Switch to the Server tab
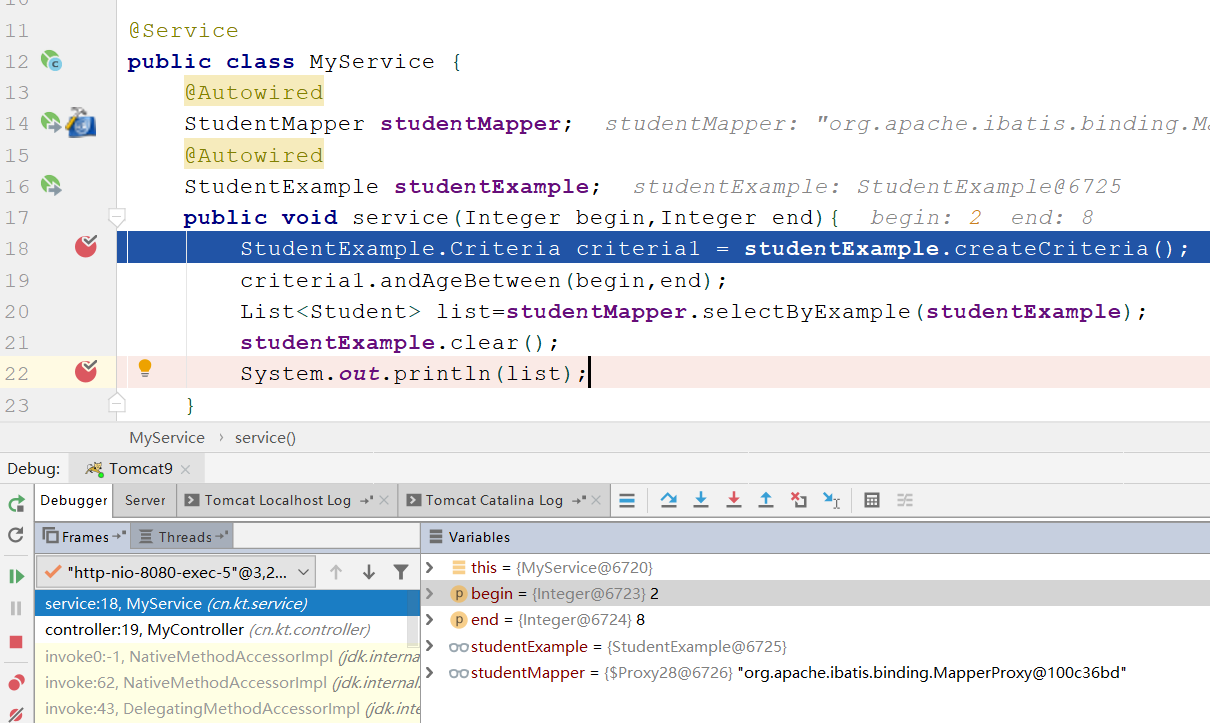The image size is (1210, 723). [x=145, y=500]
